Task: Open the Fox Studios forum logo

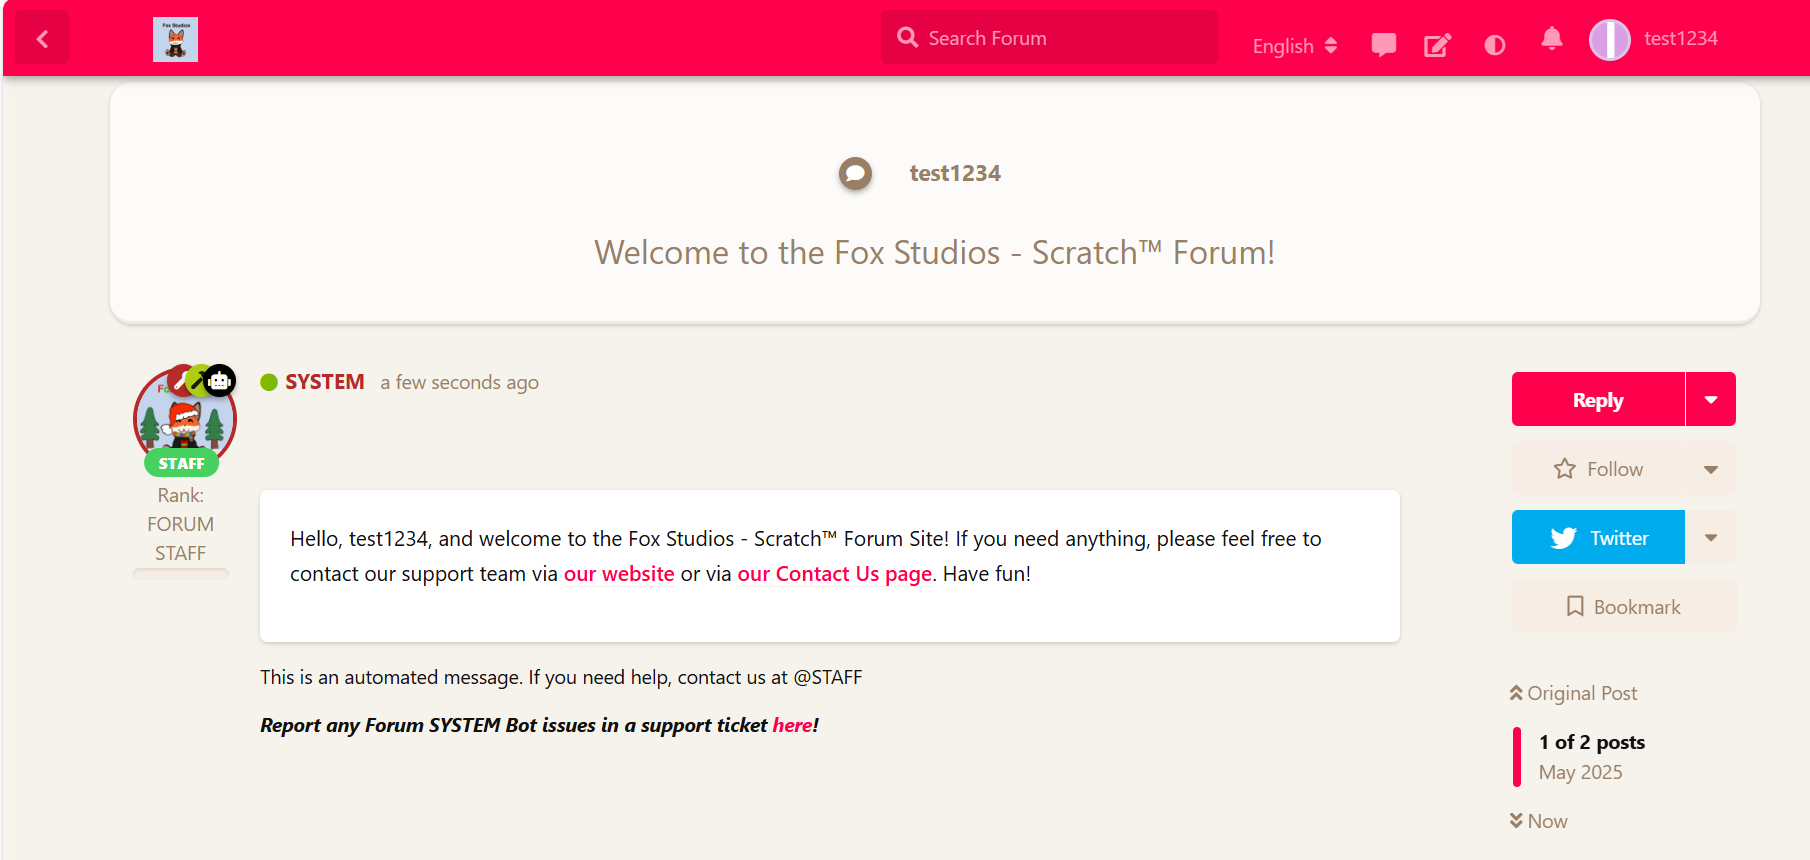Action: point(175,39)
